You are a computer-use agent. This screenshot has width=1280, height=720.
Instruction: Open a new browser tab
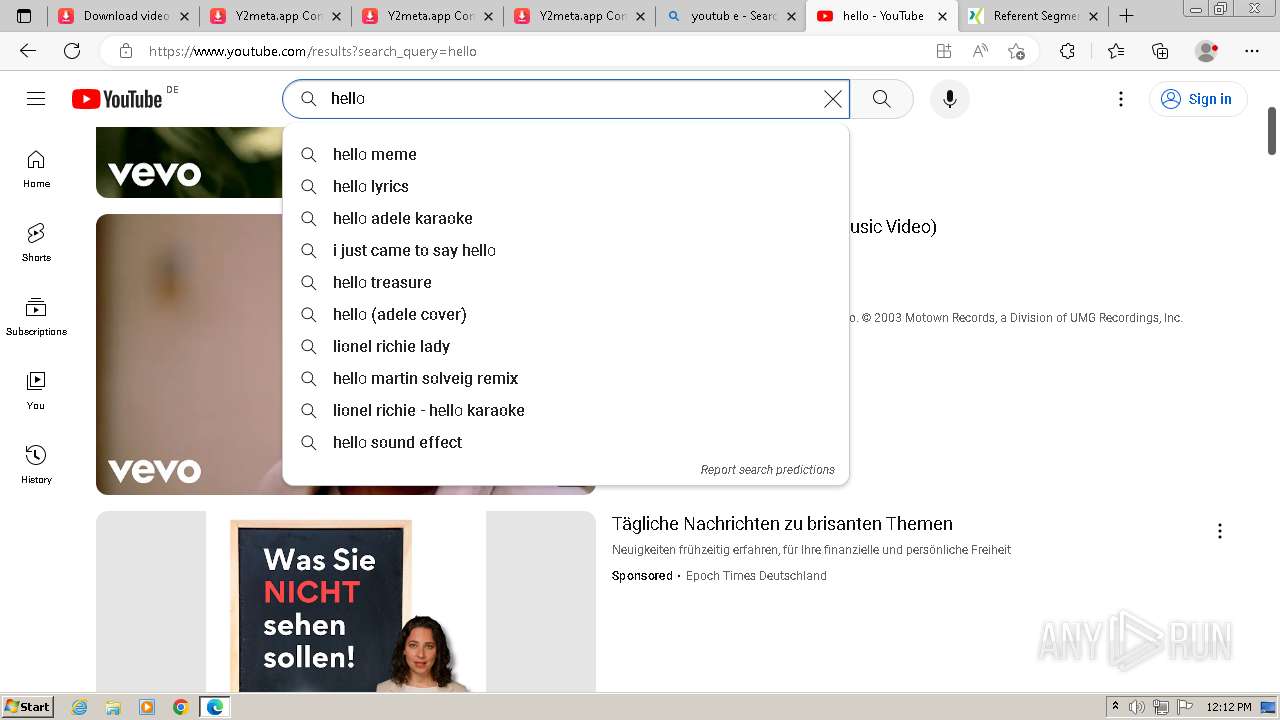pyautogui.click(x=1126, y=16)
